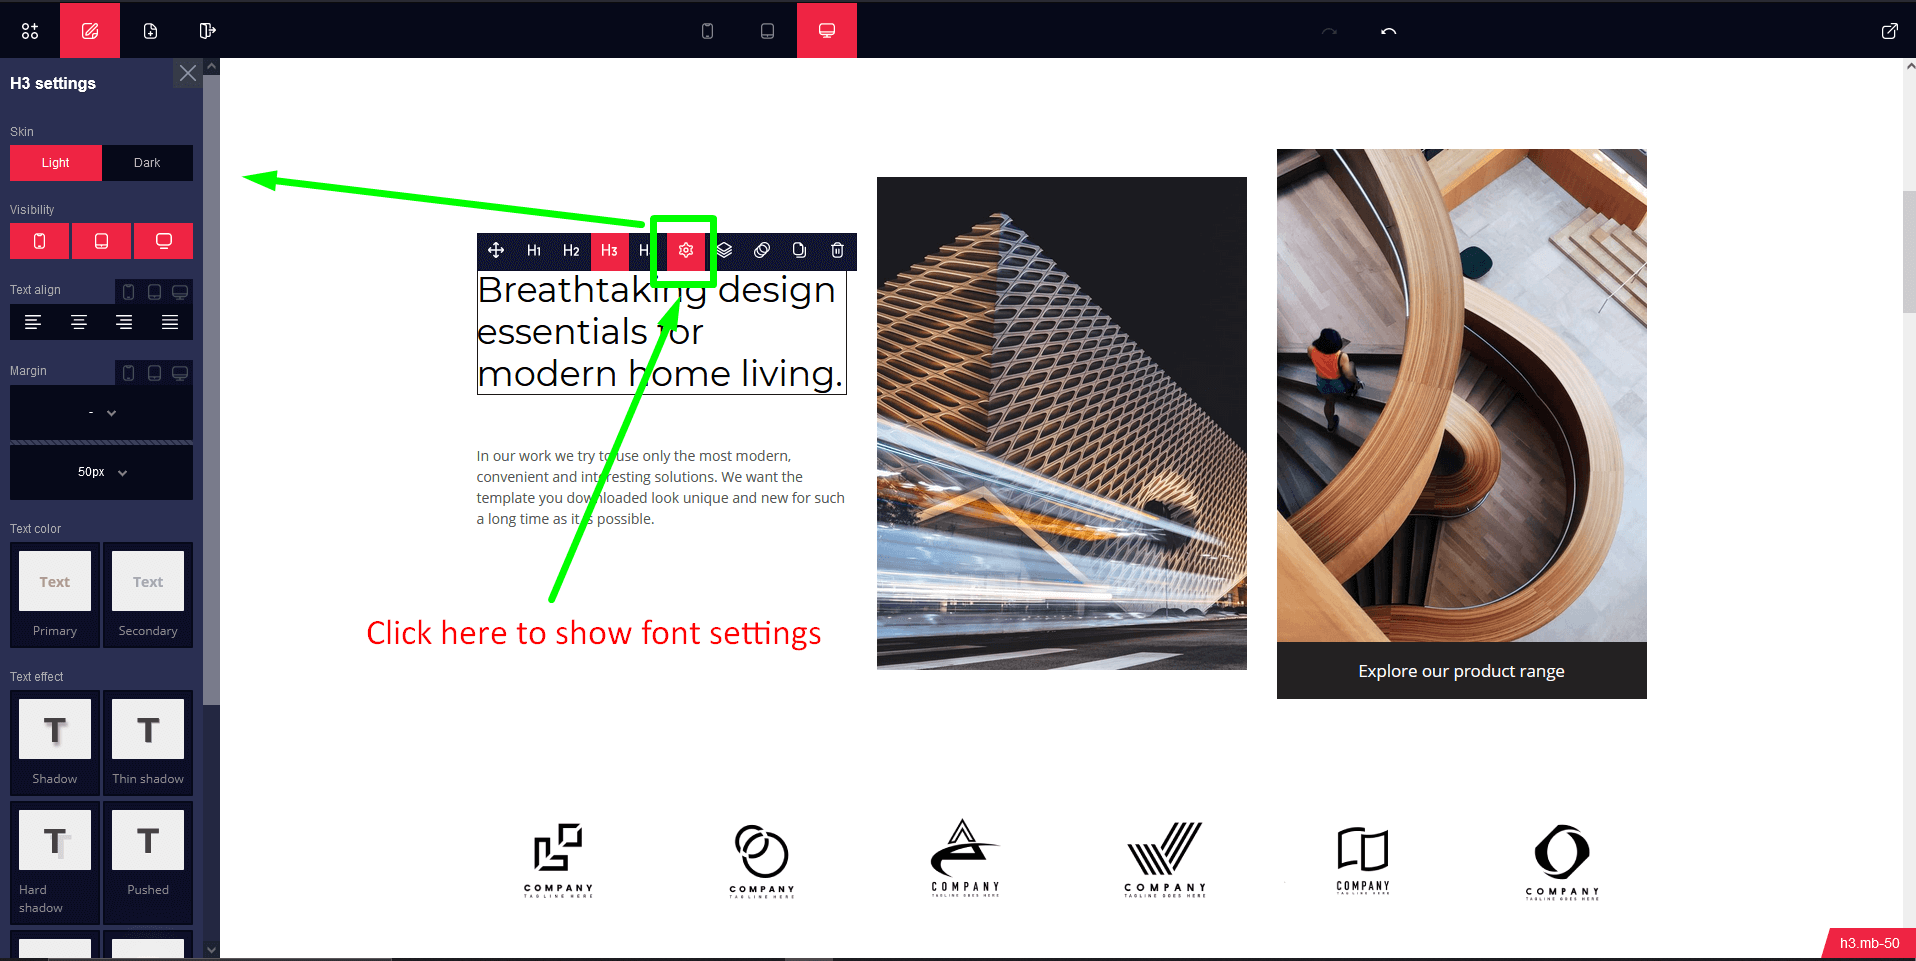Click the duplicate icon in heading toolbar
This screenshot has height=961, width=1916.
(799, 250)
